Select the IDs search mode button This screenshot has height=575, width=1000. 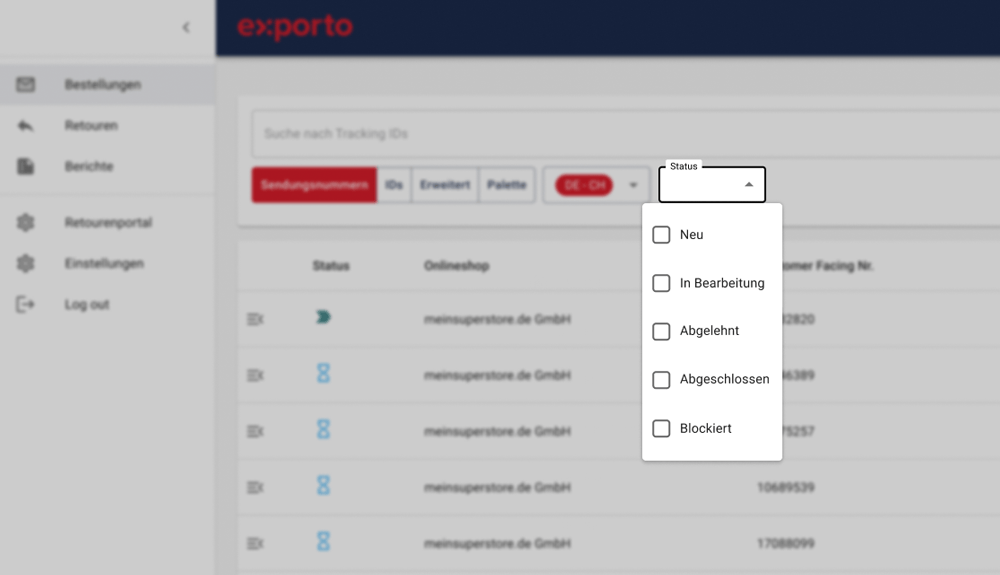coord(394,185)
